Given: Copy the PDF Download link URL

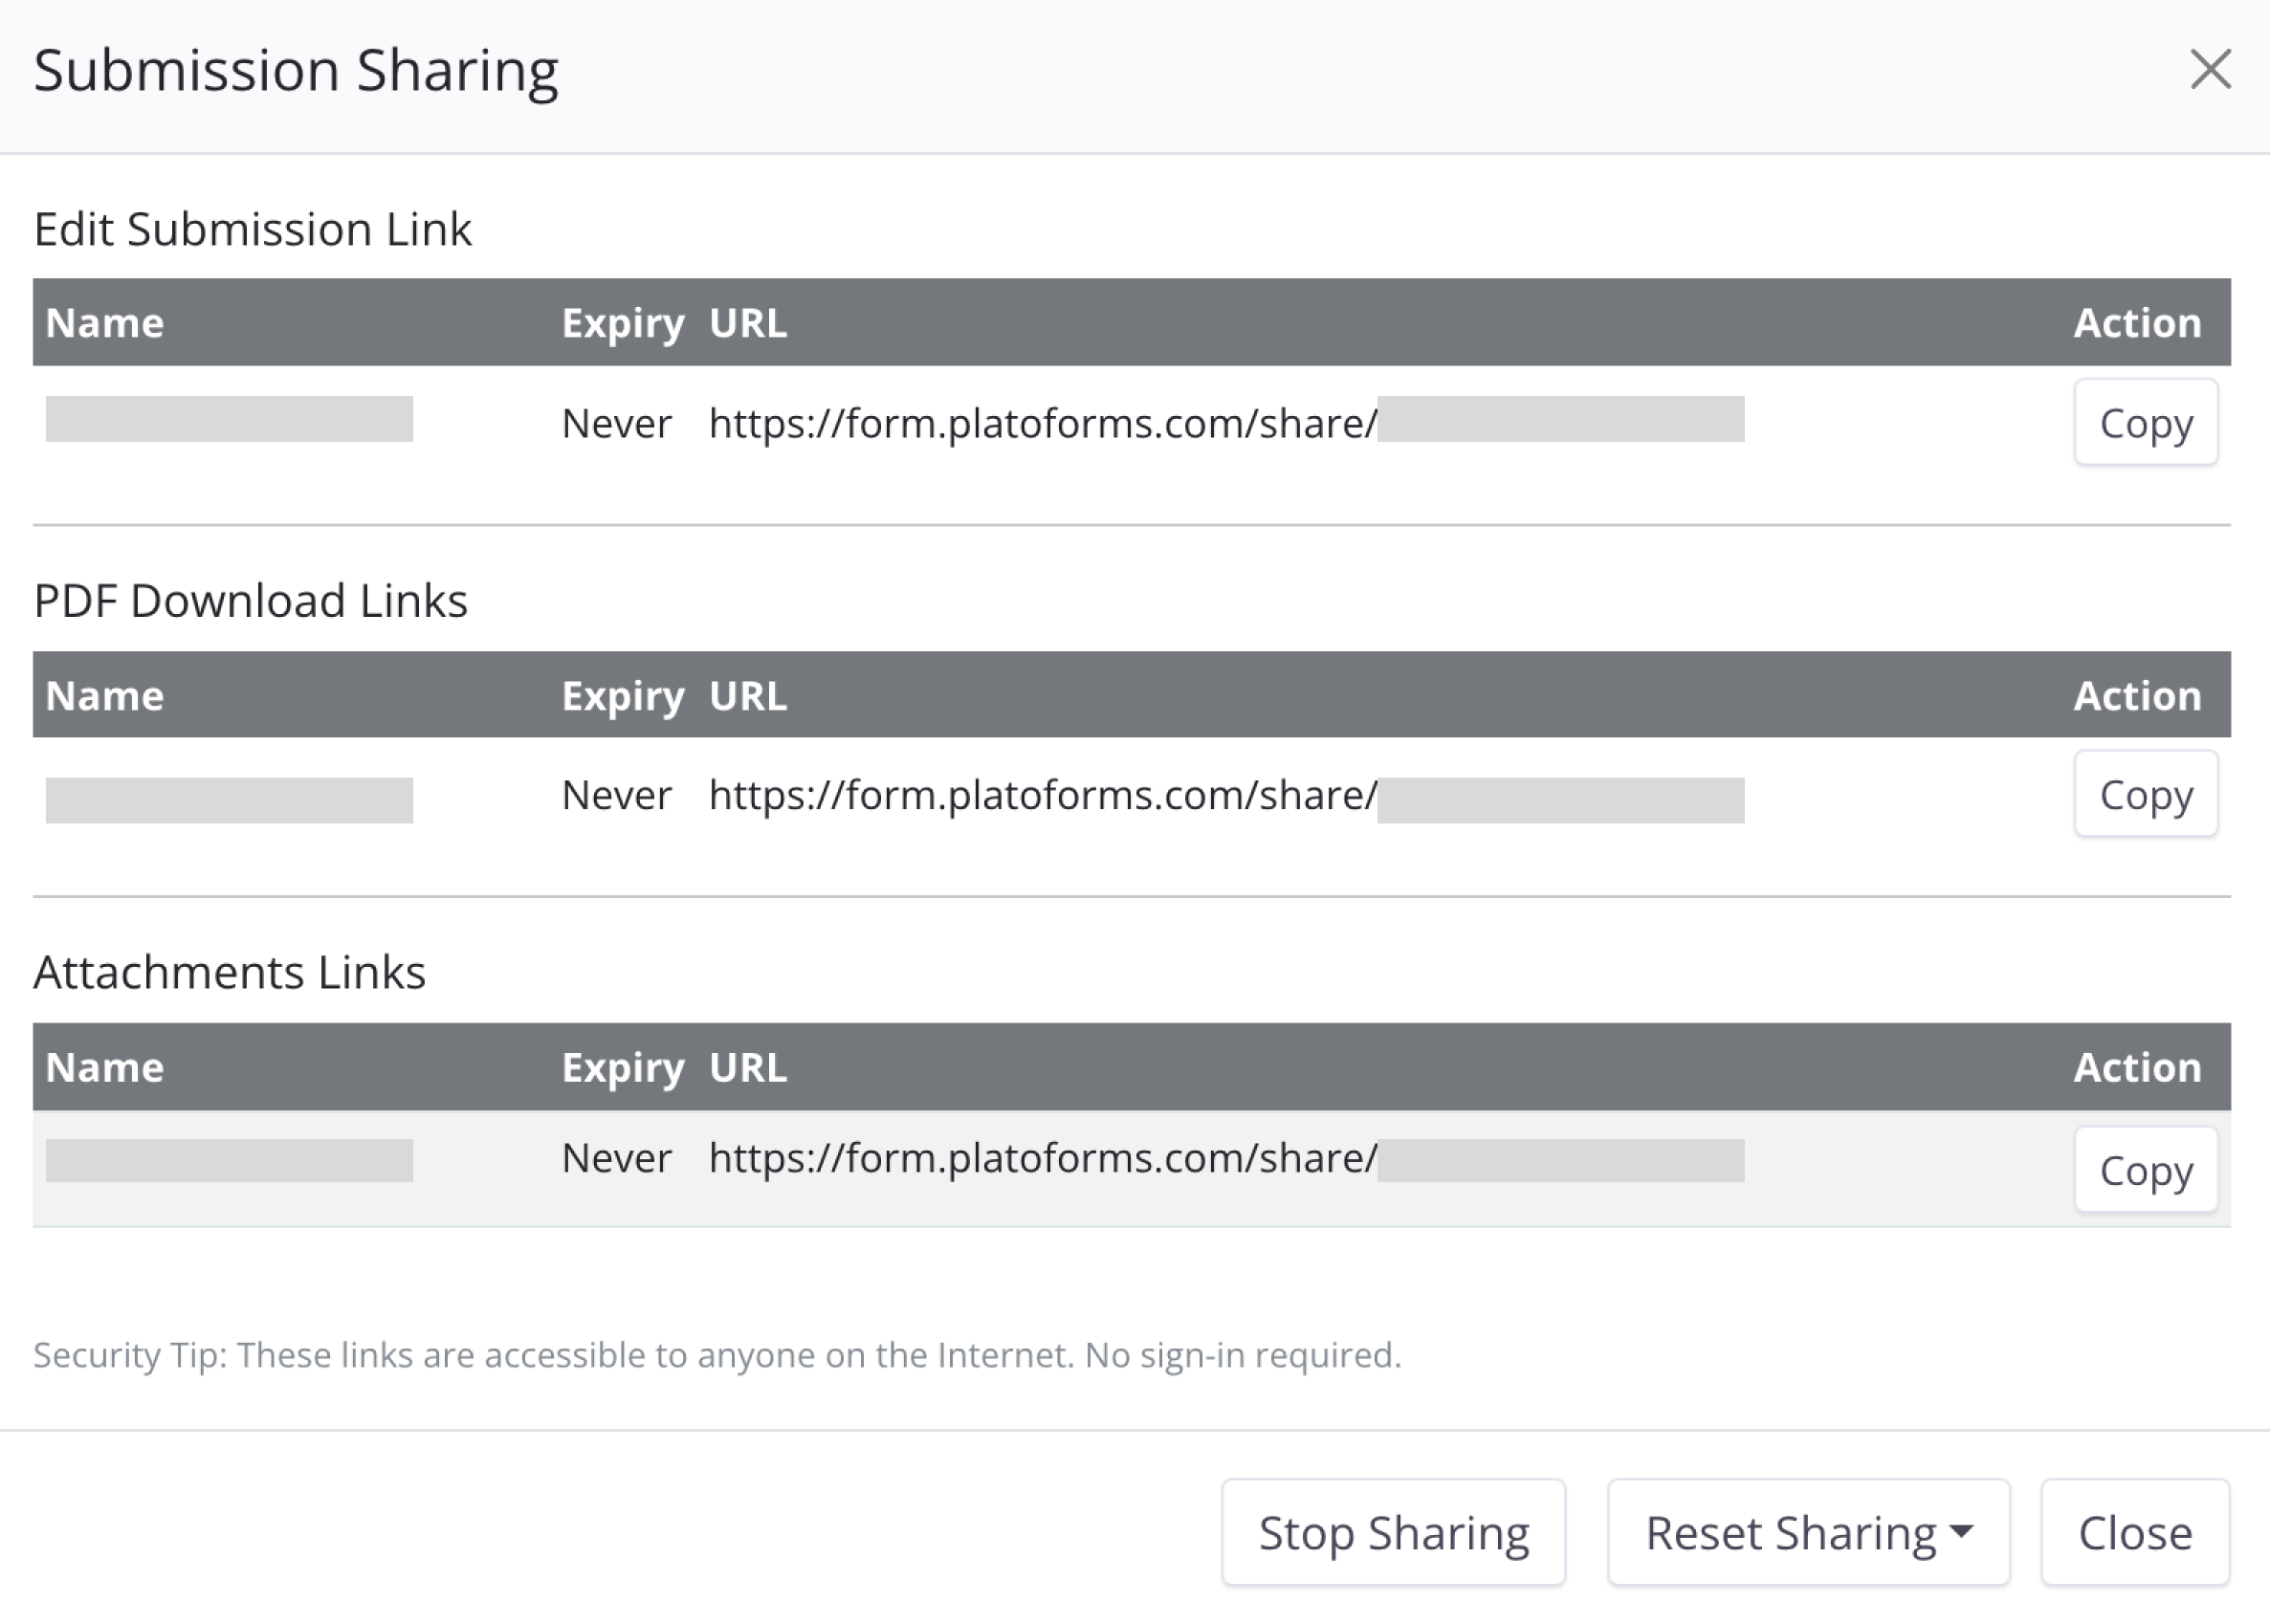Looking at the screenshot, I should click(x=2146, y=794).
